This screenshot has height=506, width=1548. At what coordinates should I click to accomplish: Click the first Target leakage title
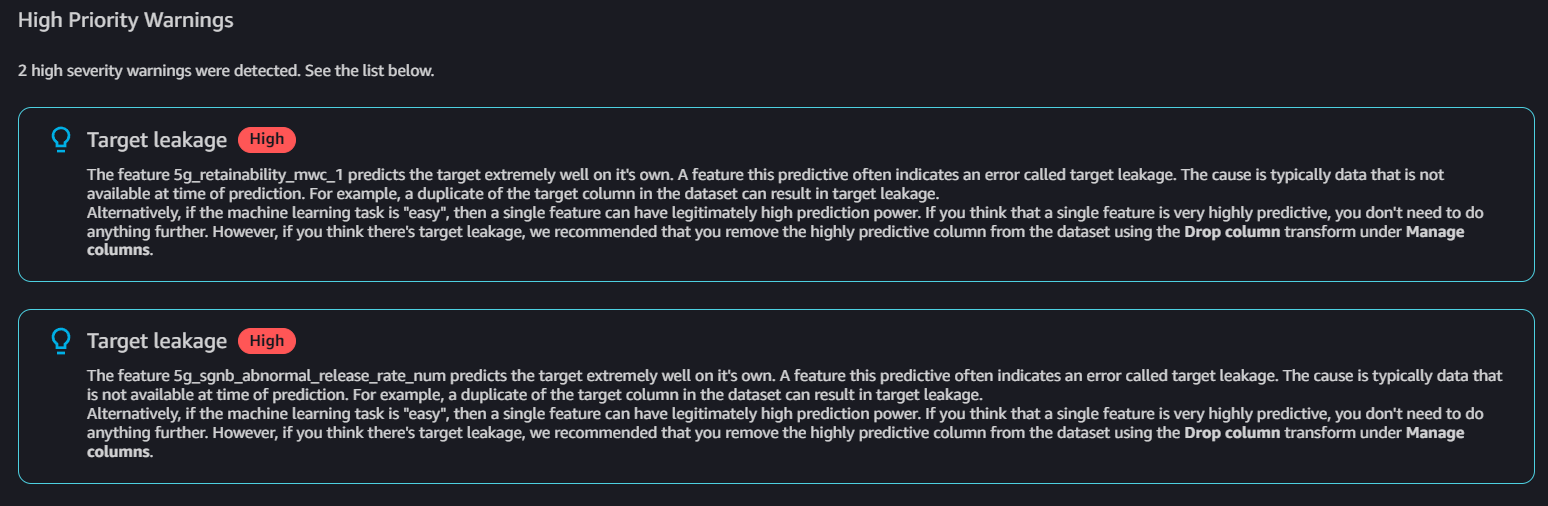coord(157,140)
